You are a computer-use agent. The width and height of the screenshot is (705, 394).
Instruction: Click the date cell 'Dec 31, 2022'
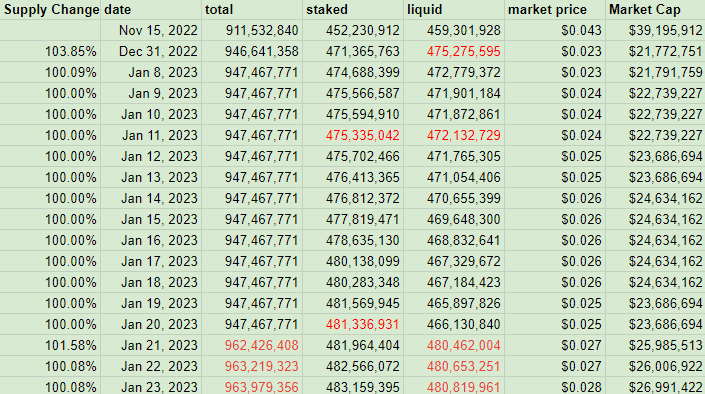[x=151, y=51]
